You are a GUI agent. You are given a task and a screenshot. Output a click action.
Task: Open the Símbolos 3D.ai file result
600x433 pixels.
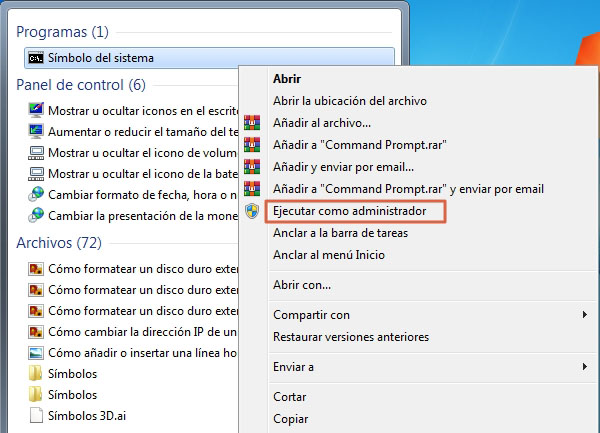(x=87, y=416)
